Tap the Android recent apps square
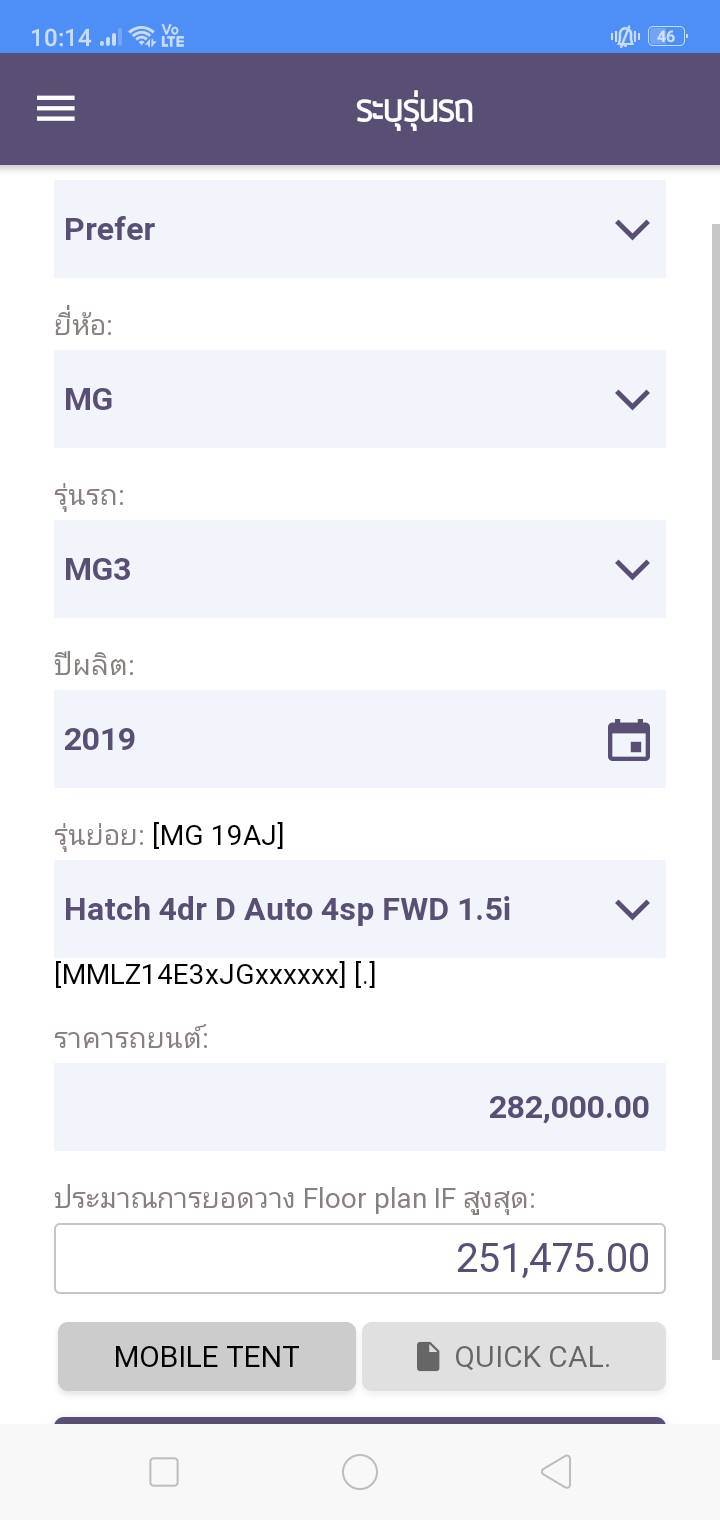 pos(164,1472)
